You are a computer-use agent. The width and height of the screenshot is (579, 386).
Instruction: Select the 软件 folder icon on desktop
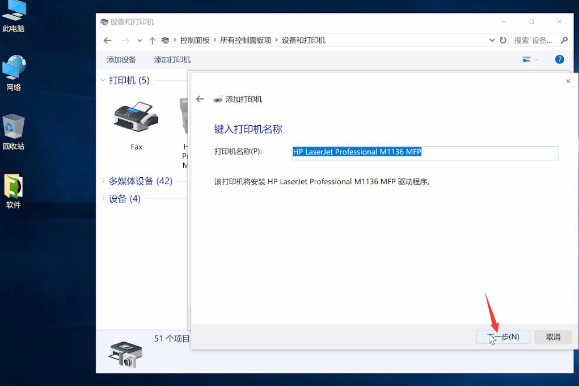pos(14,191)
